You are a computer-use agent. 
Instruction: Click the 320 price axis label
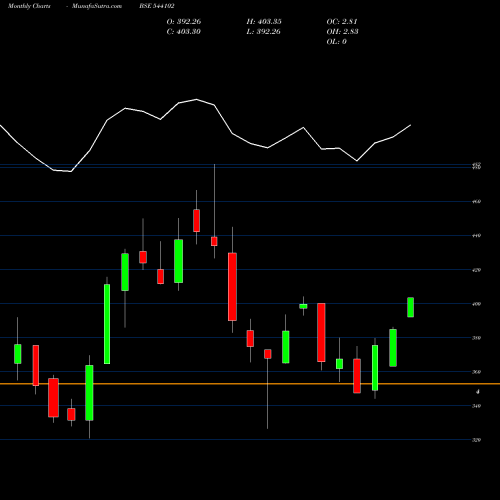pos(477,440)
